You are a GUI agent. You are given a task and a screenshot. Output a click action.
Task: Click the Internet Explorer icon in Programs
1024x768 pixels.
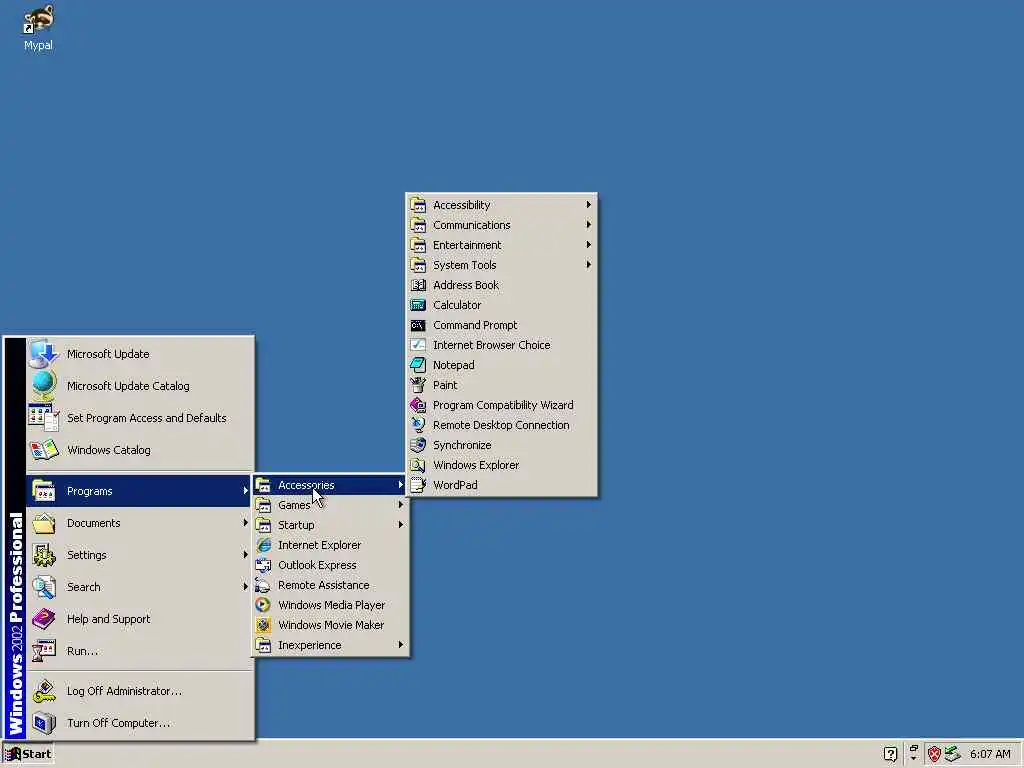click(x=263, y=545)
